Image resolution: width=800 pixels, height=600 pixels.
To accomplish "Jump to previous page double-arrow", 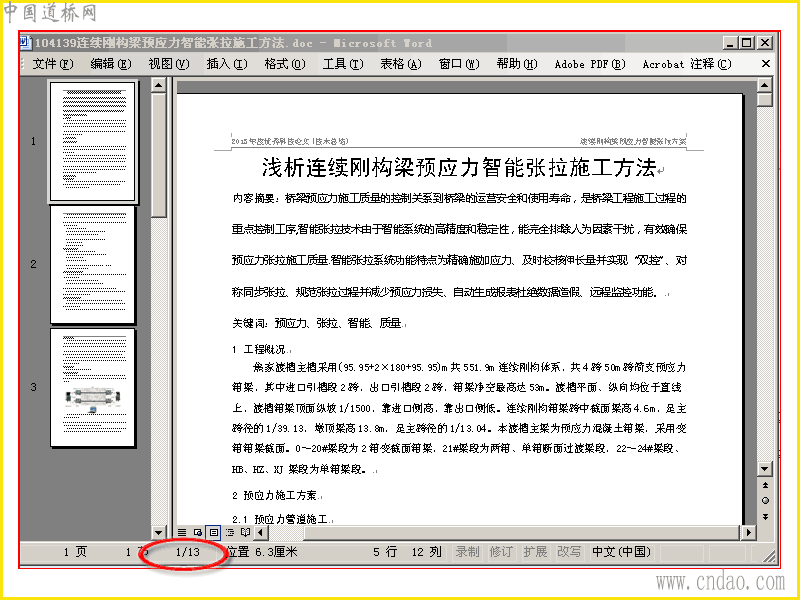I will tap(765, 485).
